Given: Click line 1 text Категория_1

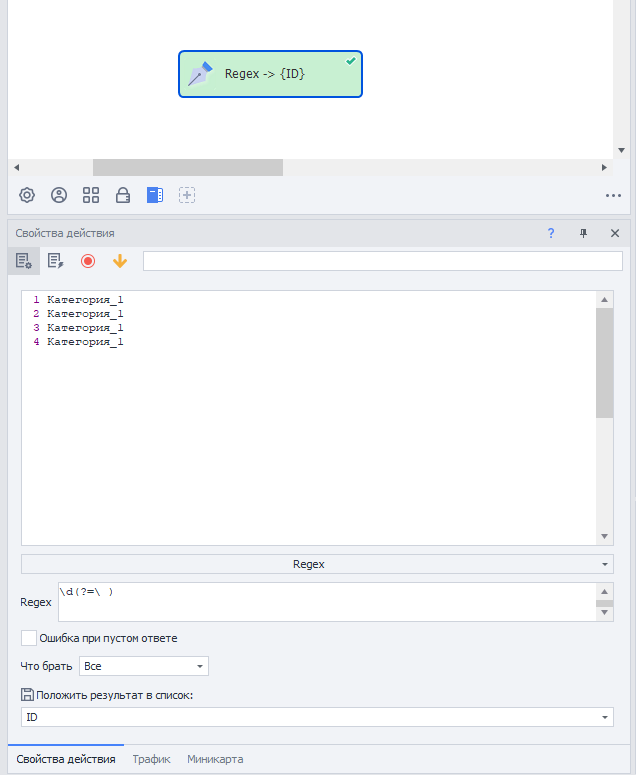Looking at the screenshot, I should coord(85,300).
